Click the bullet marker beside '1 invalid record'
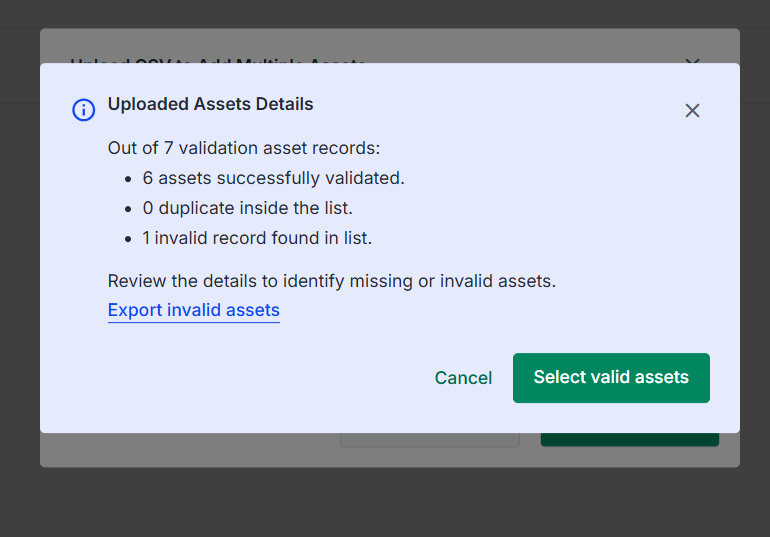The height and width of the screenshot is (537, 770). tap(128, 239)
